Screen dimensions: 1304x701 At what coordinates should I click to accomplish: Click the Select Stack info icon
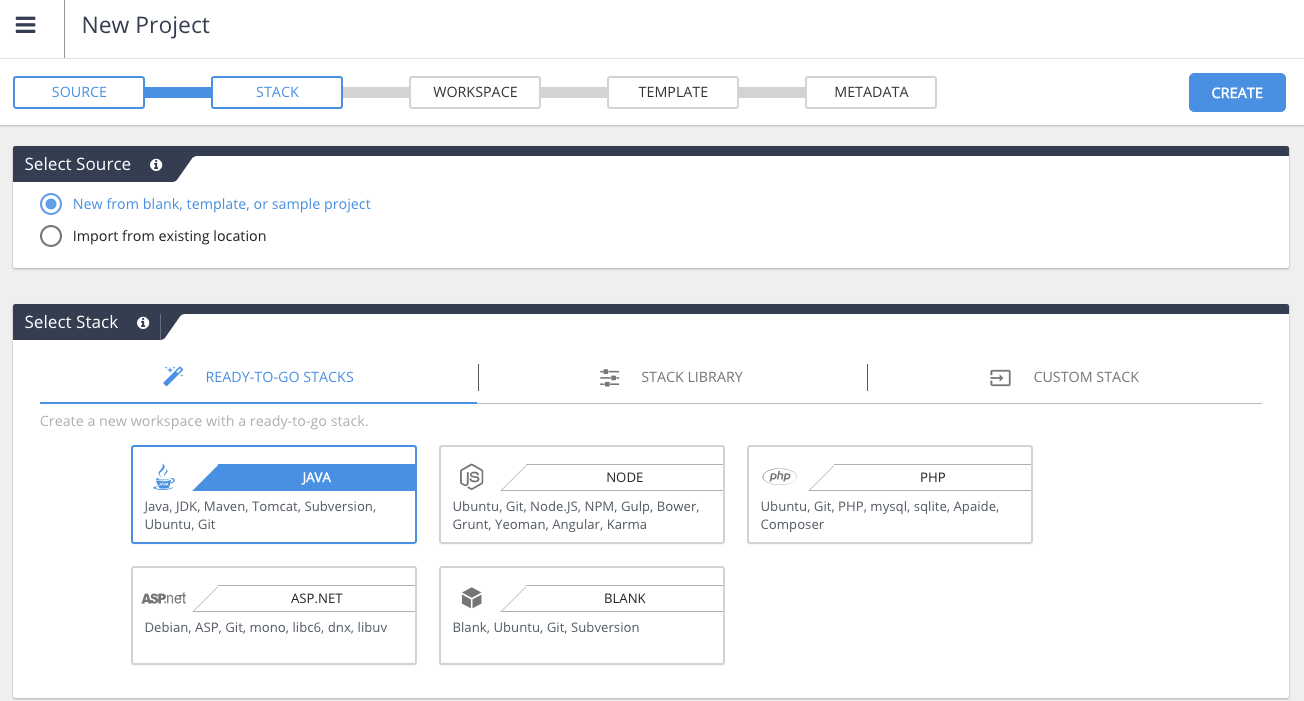143,323
